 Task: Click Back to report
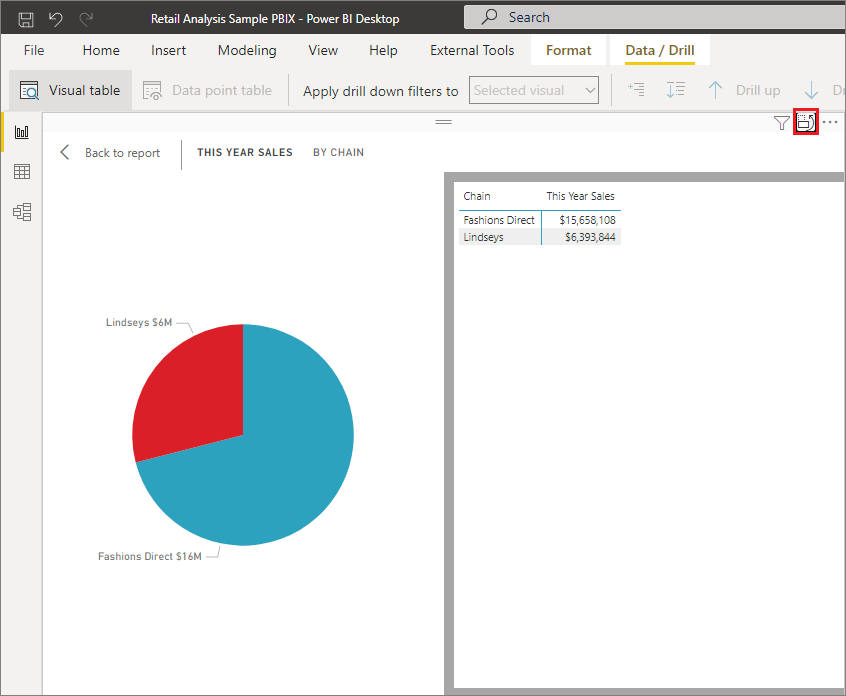pyautogui.click(x=122, y=152)
